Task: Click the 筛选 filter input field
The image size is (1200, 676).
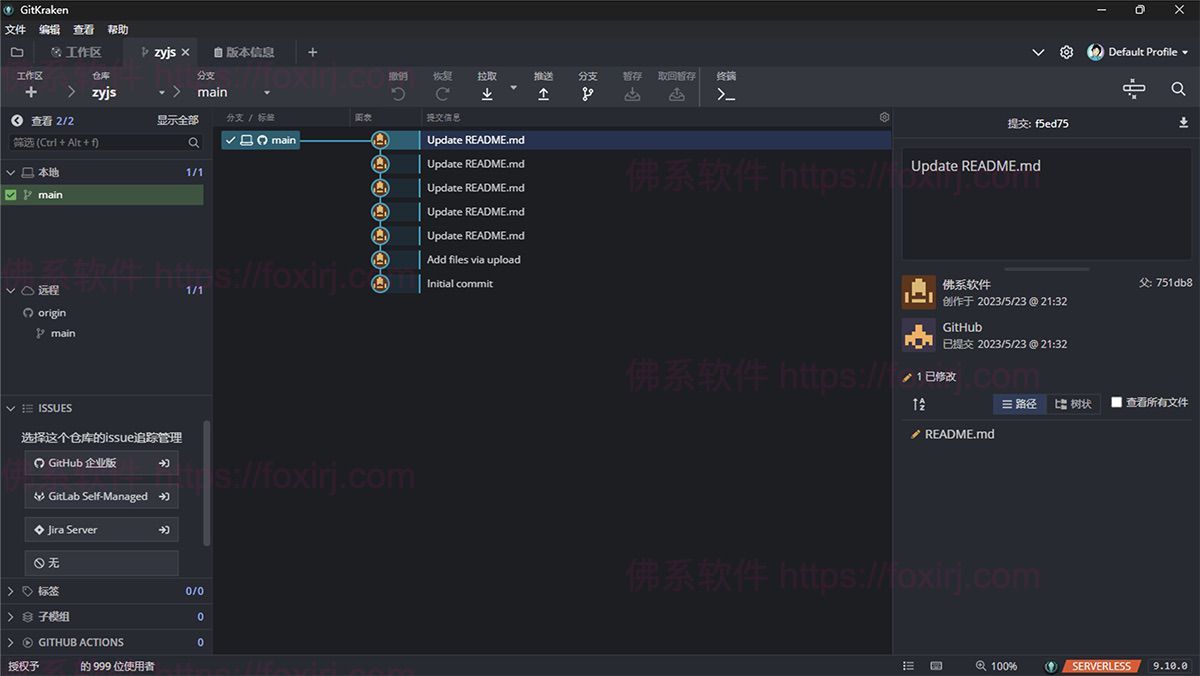Action: pos(100,142)
